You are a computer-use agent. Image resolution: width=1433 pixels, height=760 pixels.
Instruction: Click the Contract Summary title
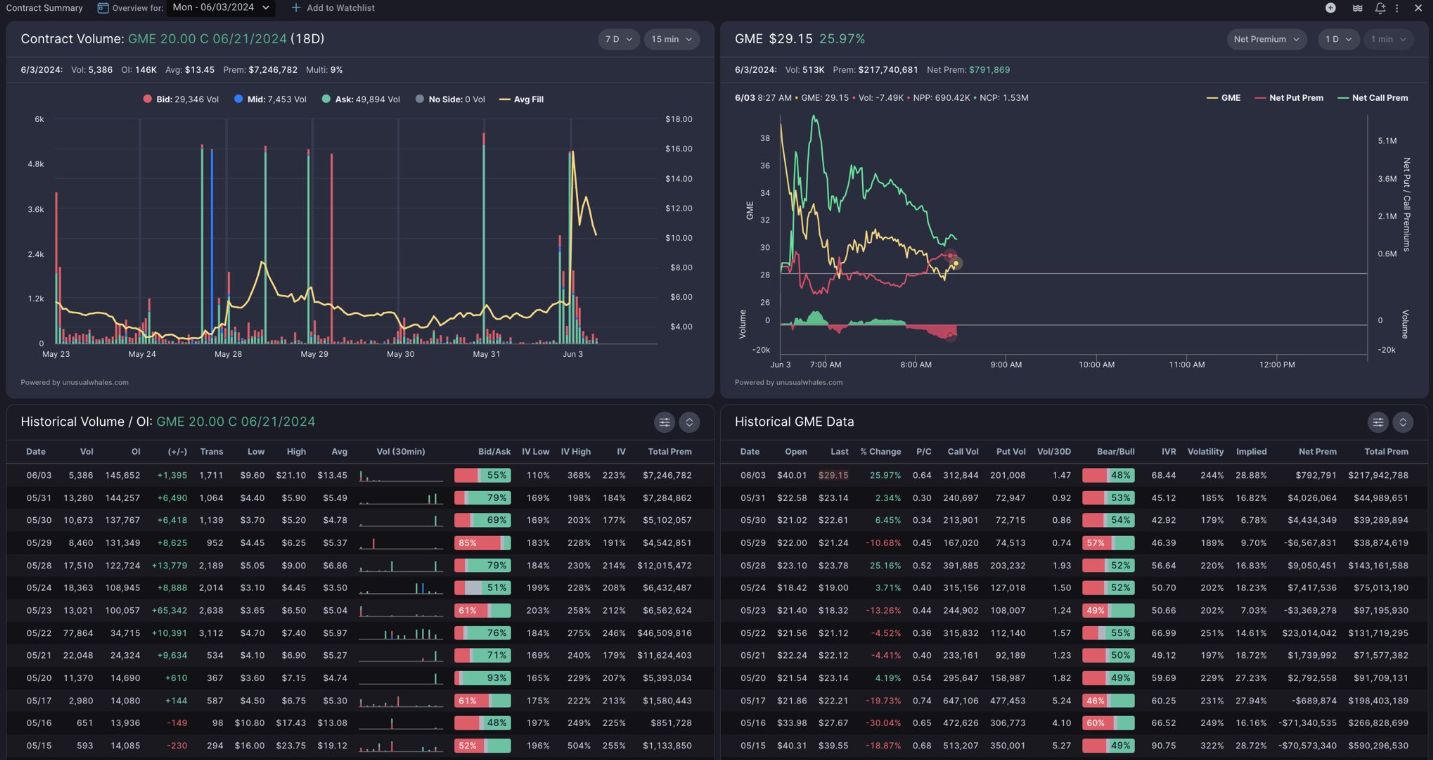pyautogui.click(x=44, y=8)
